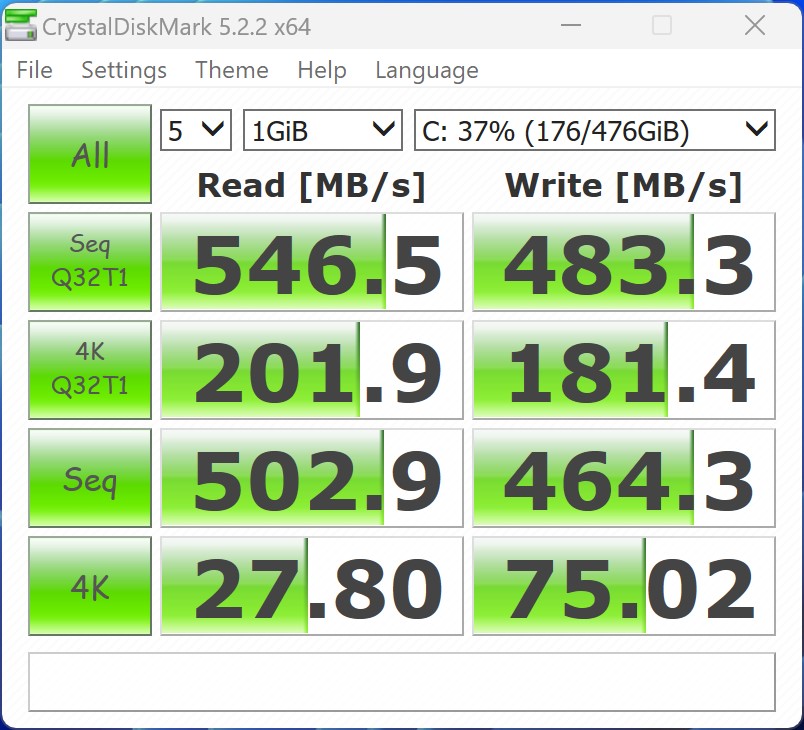Select the Seq Q32T1 write result 483.3
The height and width of the screenshot is (730, 804).
[x=624, y=262]
